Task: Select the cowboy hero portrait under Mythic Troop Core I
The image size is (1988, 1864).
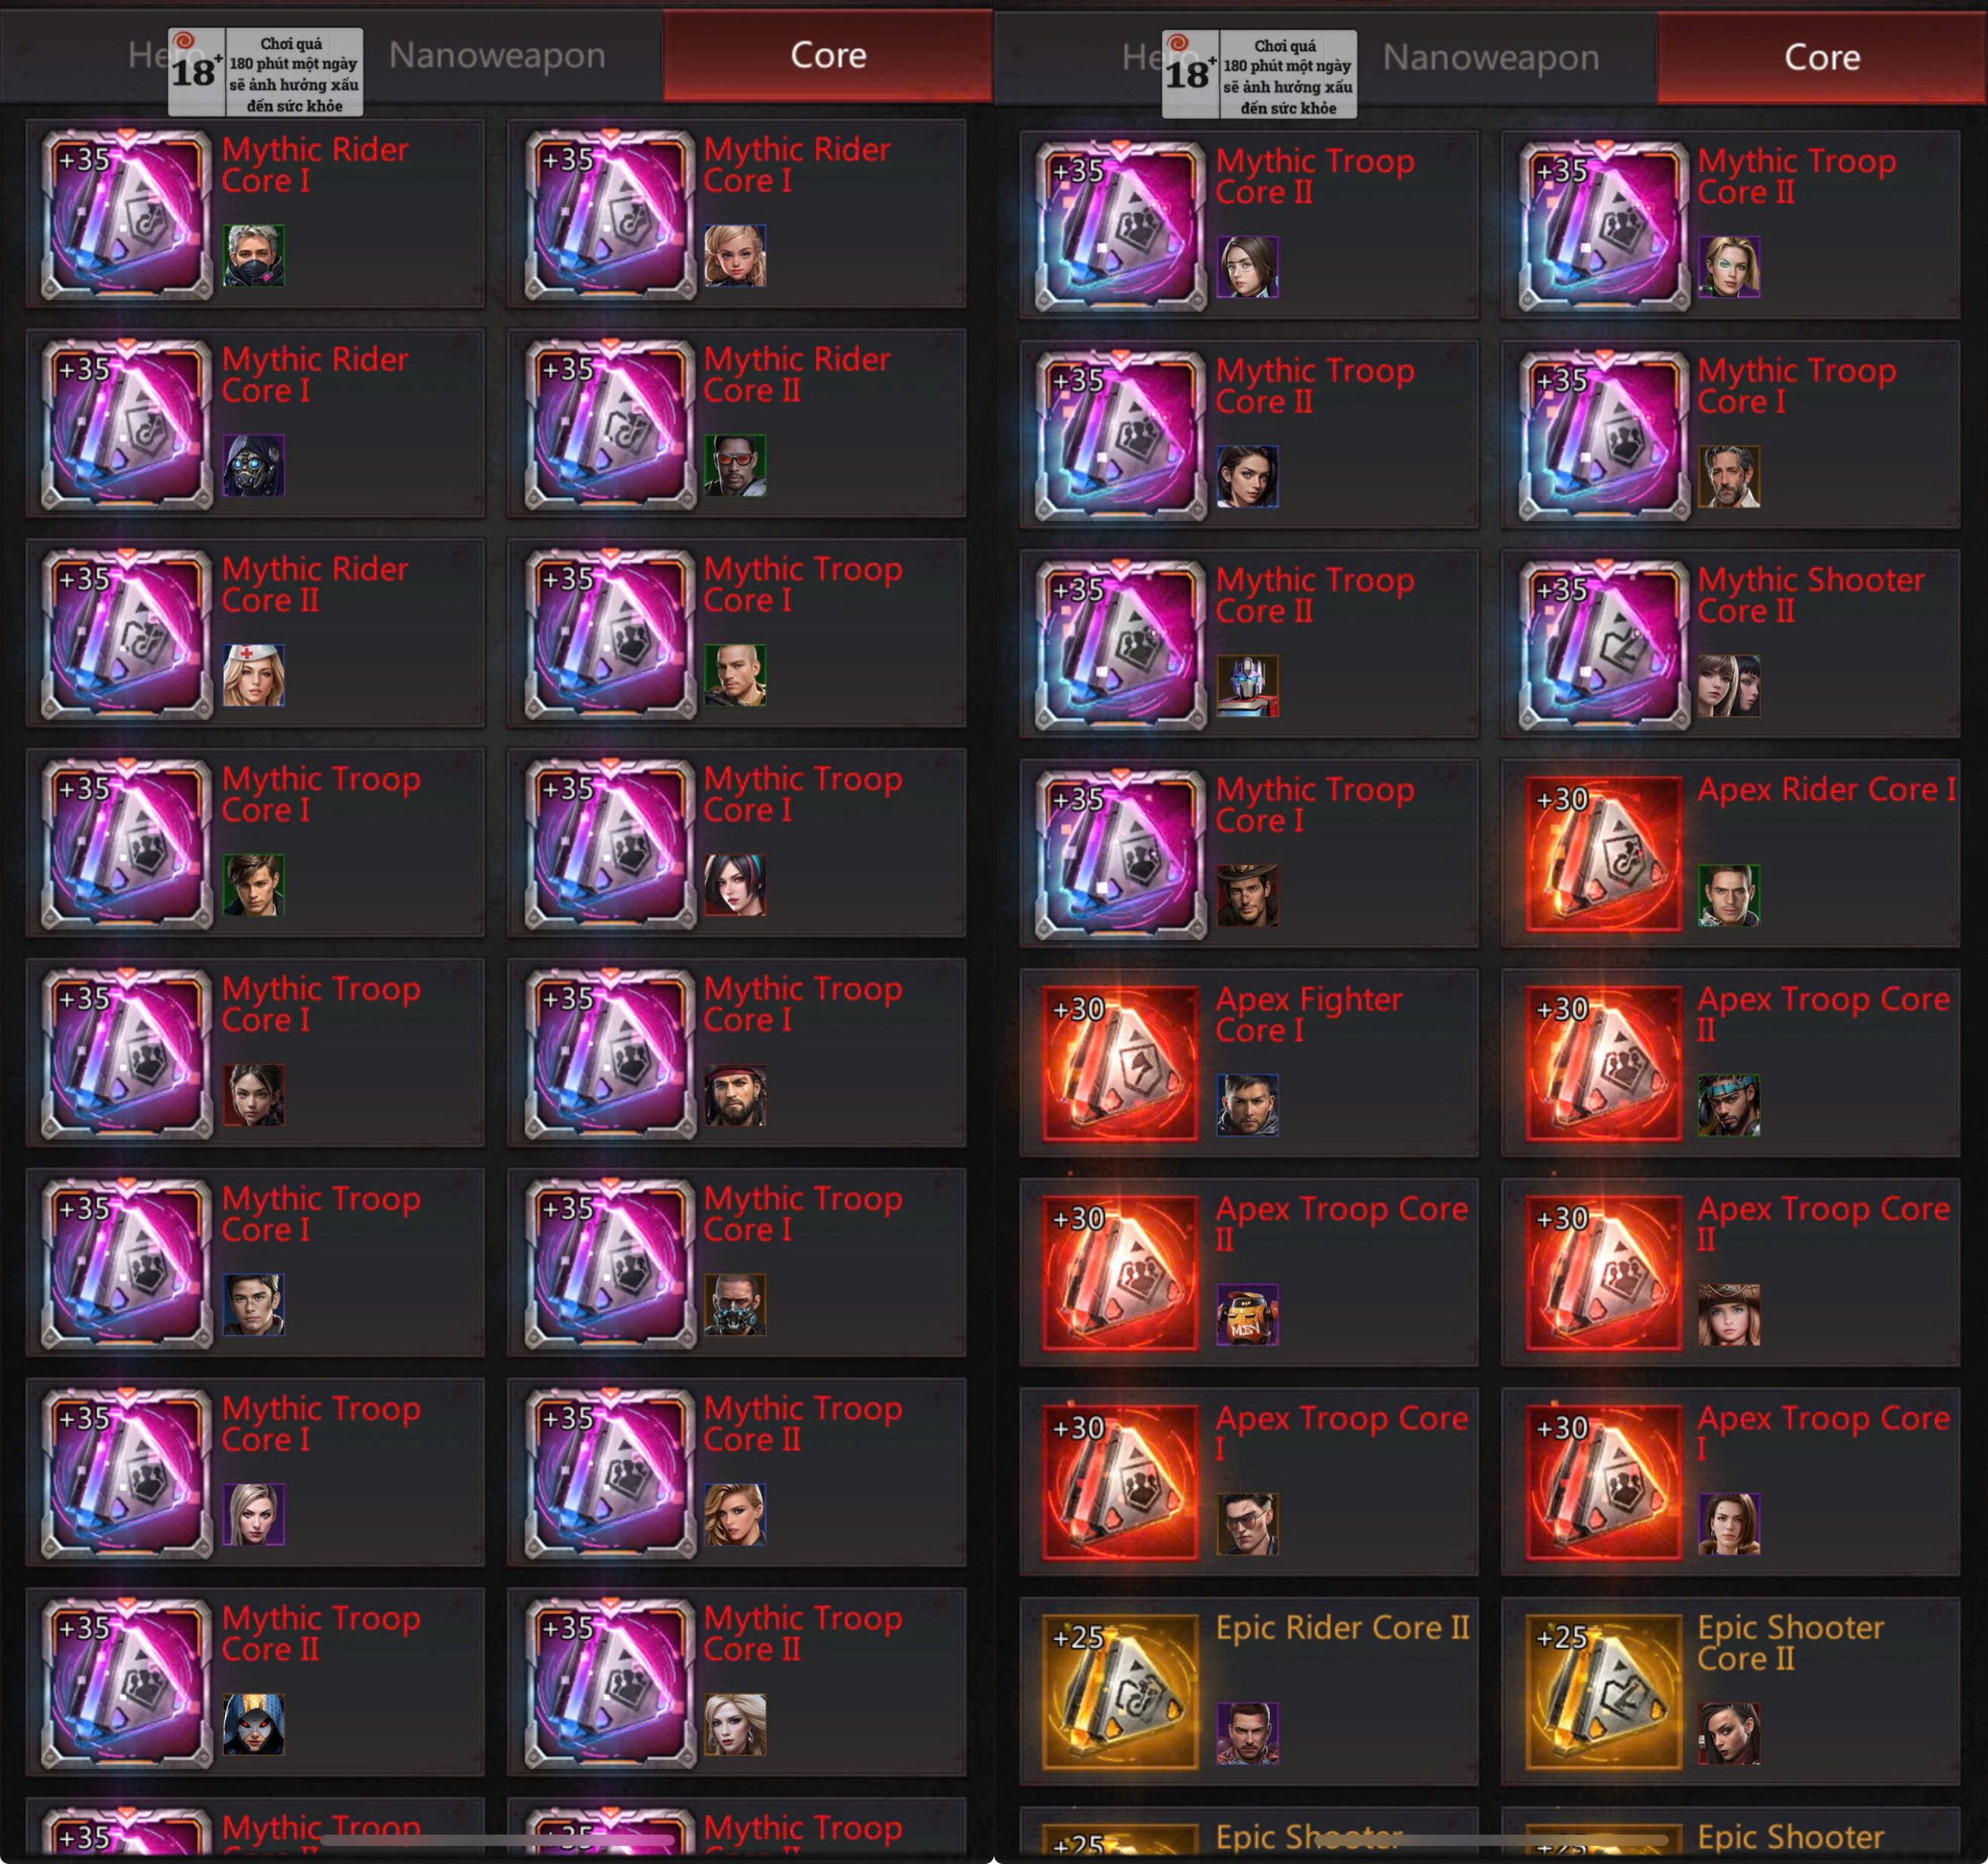Action: click(x=1247, y=895)
